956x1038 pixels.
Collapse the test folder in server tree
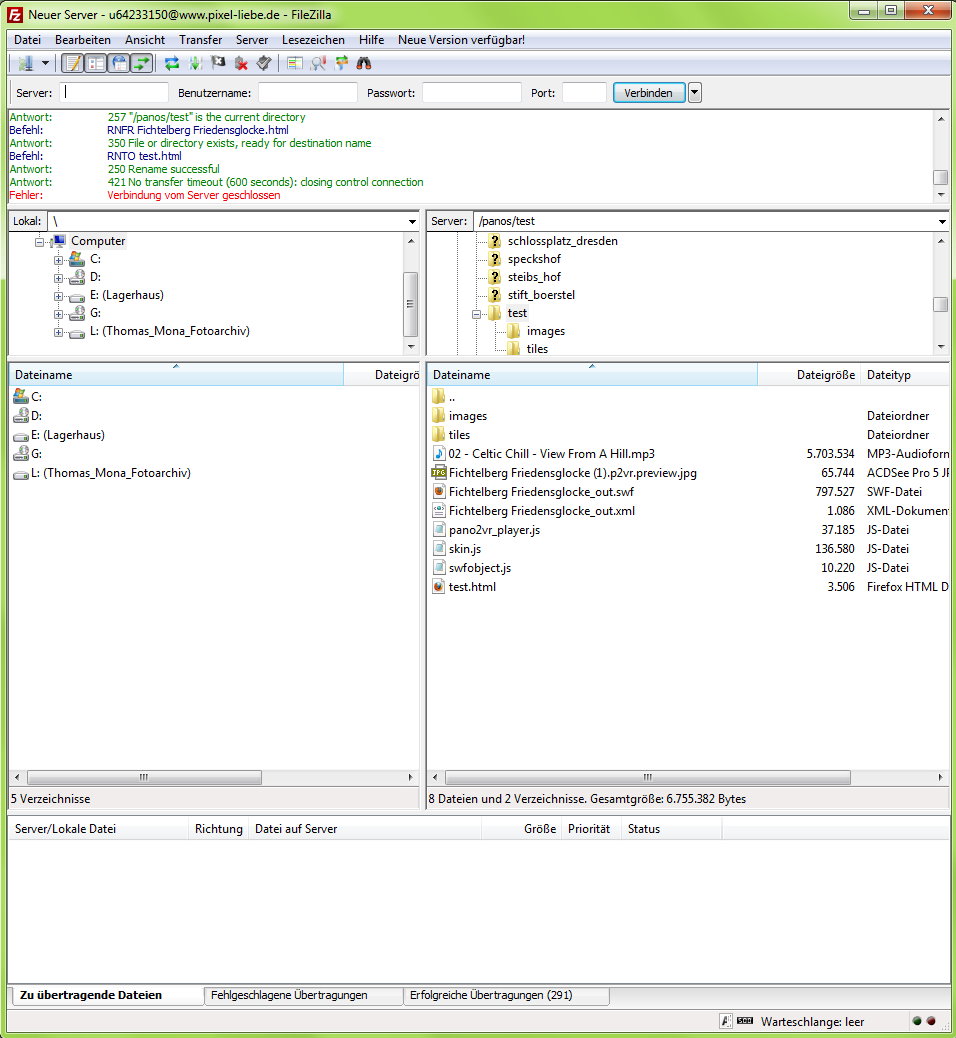pos(477,314)
